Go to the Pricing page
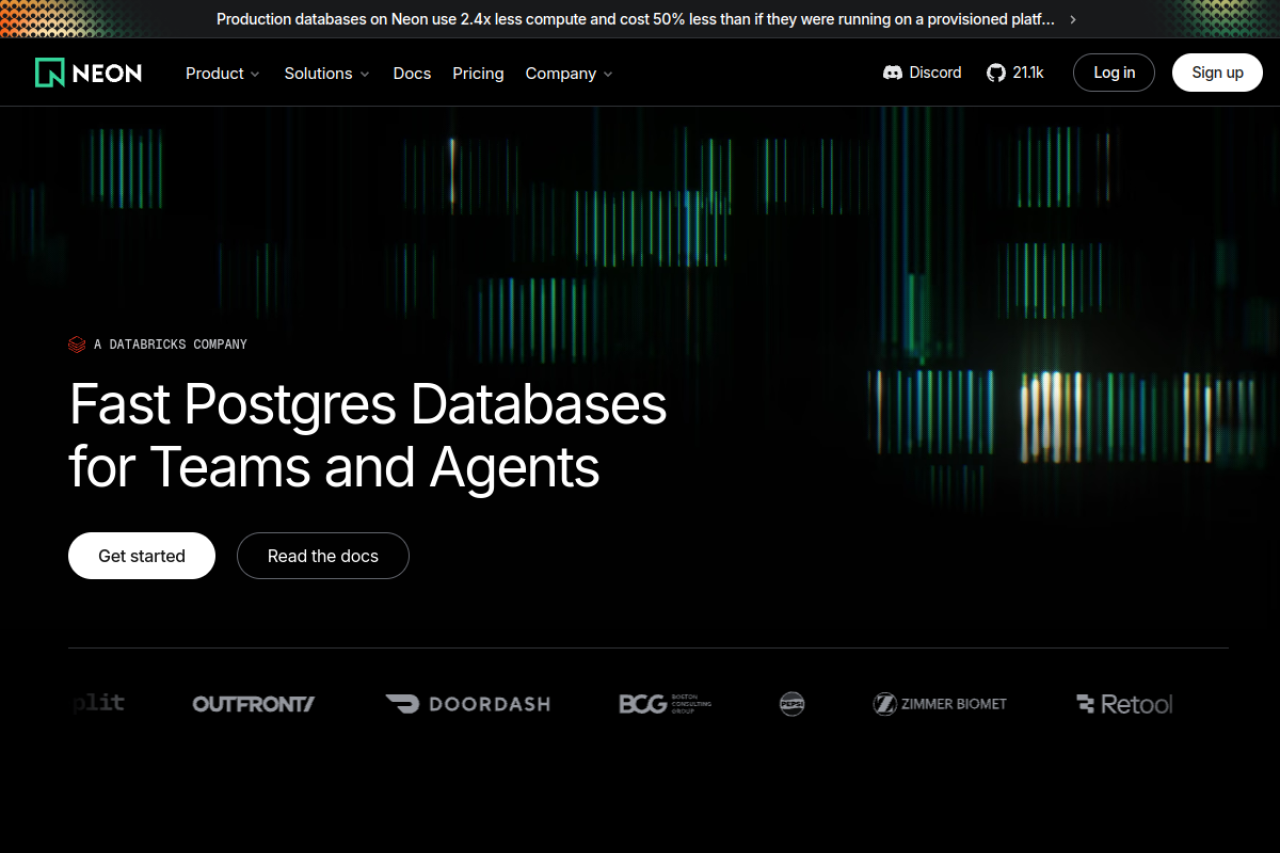The image size is (1280, 853). point(478,73)
